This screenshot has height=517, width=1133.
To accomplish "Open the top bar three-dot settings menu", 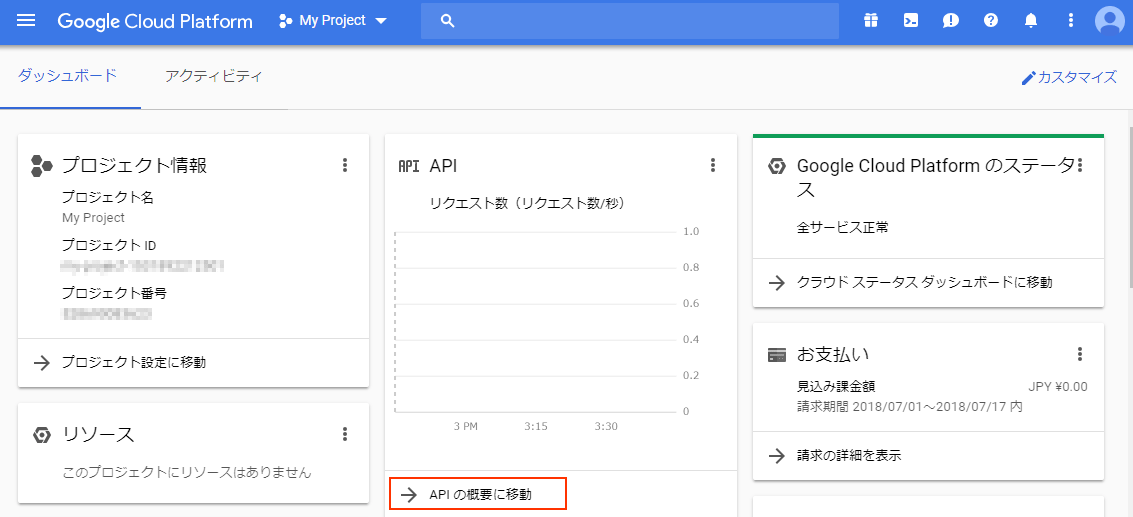I will click(x=1071, y=21).
